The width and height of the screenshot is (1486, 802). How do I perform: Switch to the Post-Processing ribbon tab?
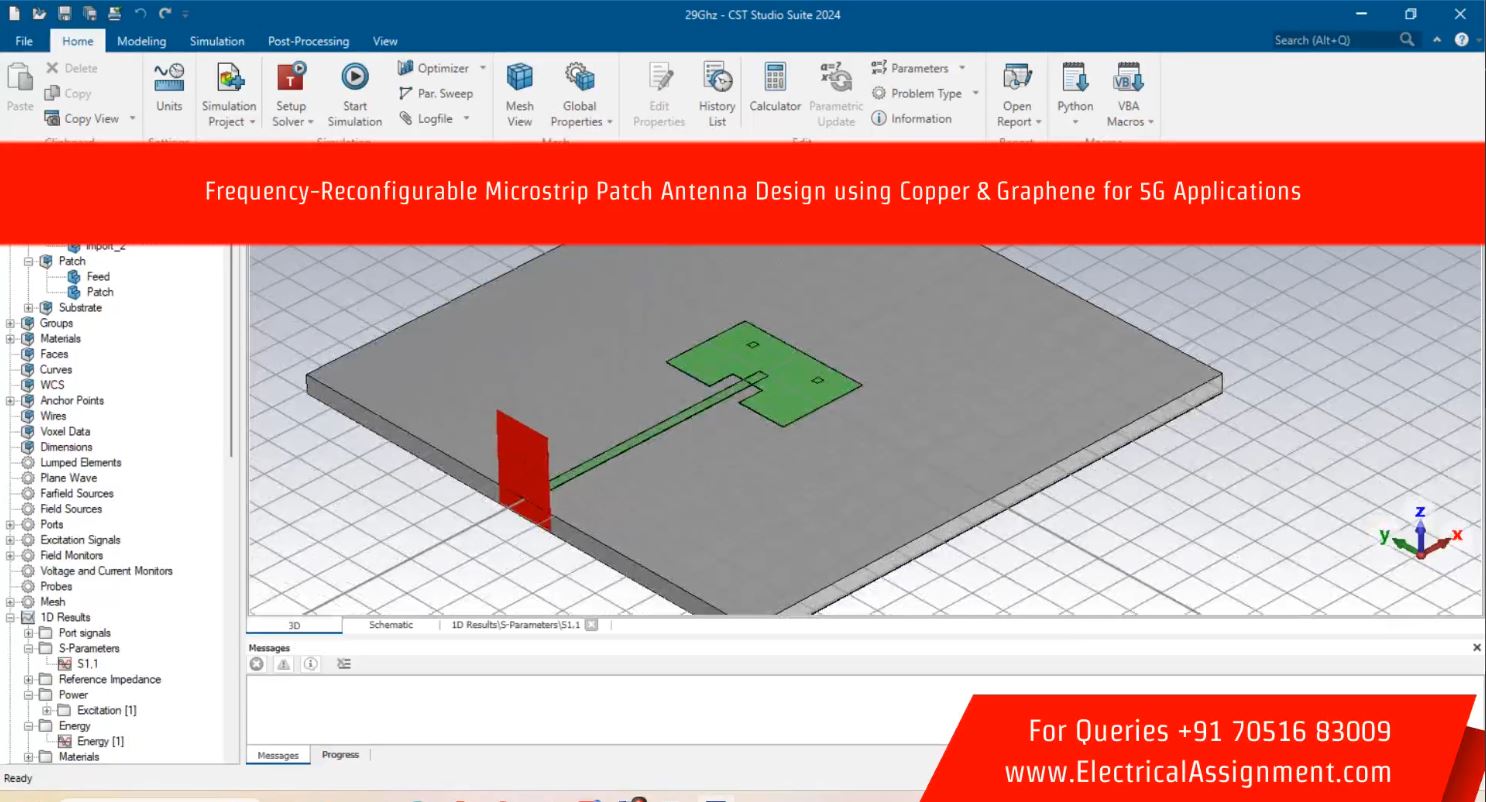pos(308,41)
